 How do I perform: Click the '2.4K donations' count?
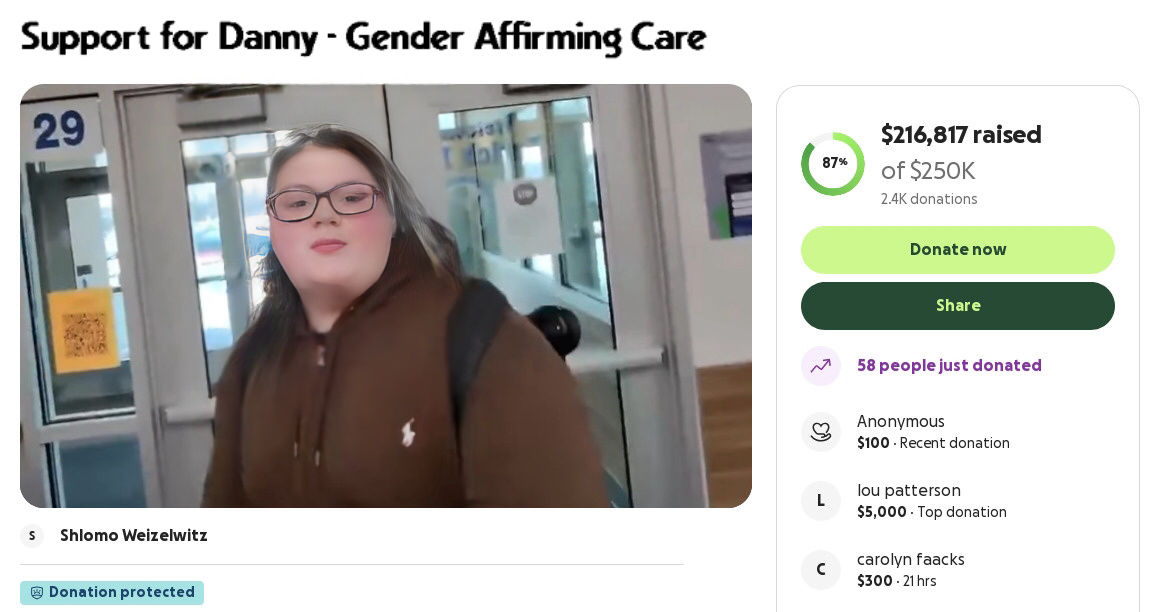[x=929, y=199]
